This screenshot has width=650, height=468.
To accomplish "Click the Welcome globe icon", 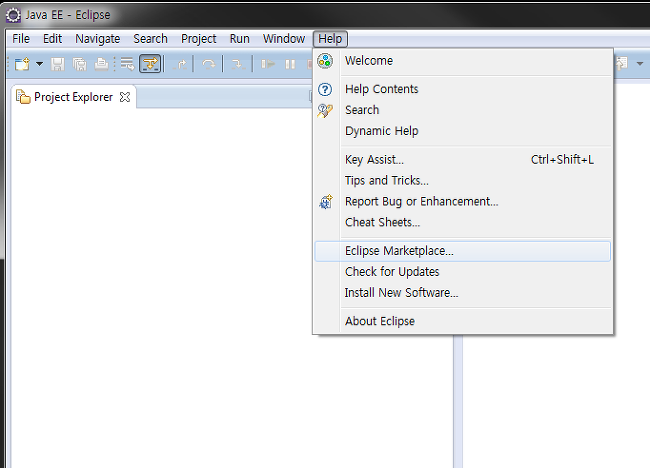I will point(325,61).
